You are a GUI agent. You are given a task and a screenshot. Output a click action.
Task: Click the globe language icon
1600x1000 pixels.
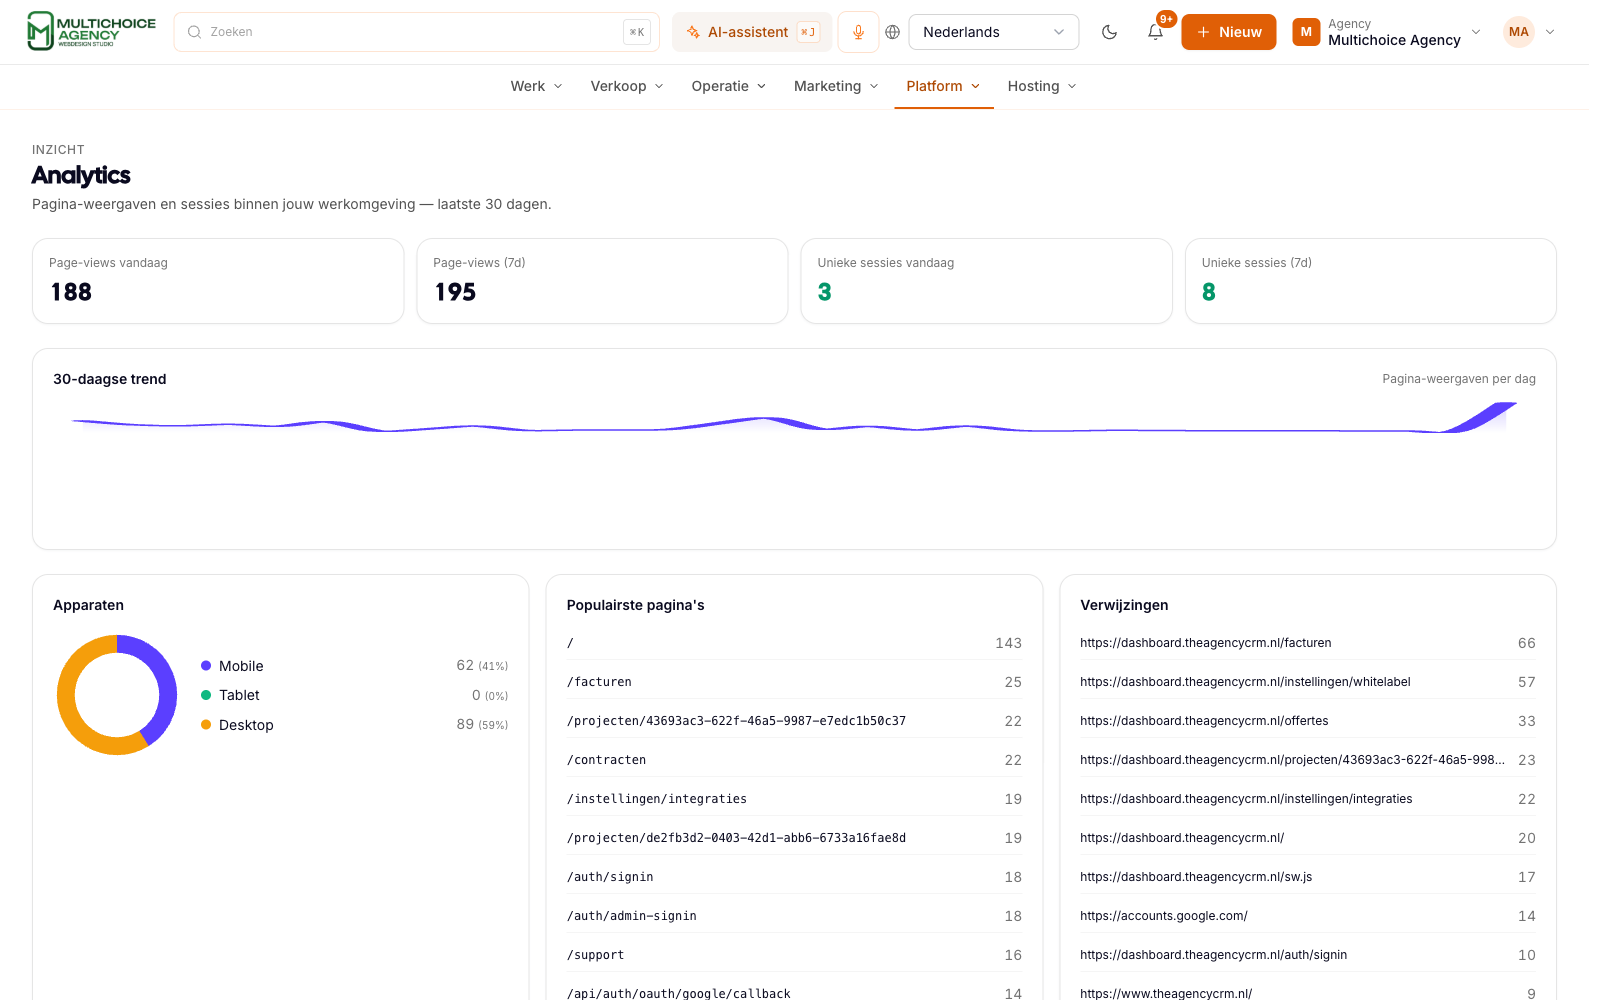[893, 32]
